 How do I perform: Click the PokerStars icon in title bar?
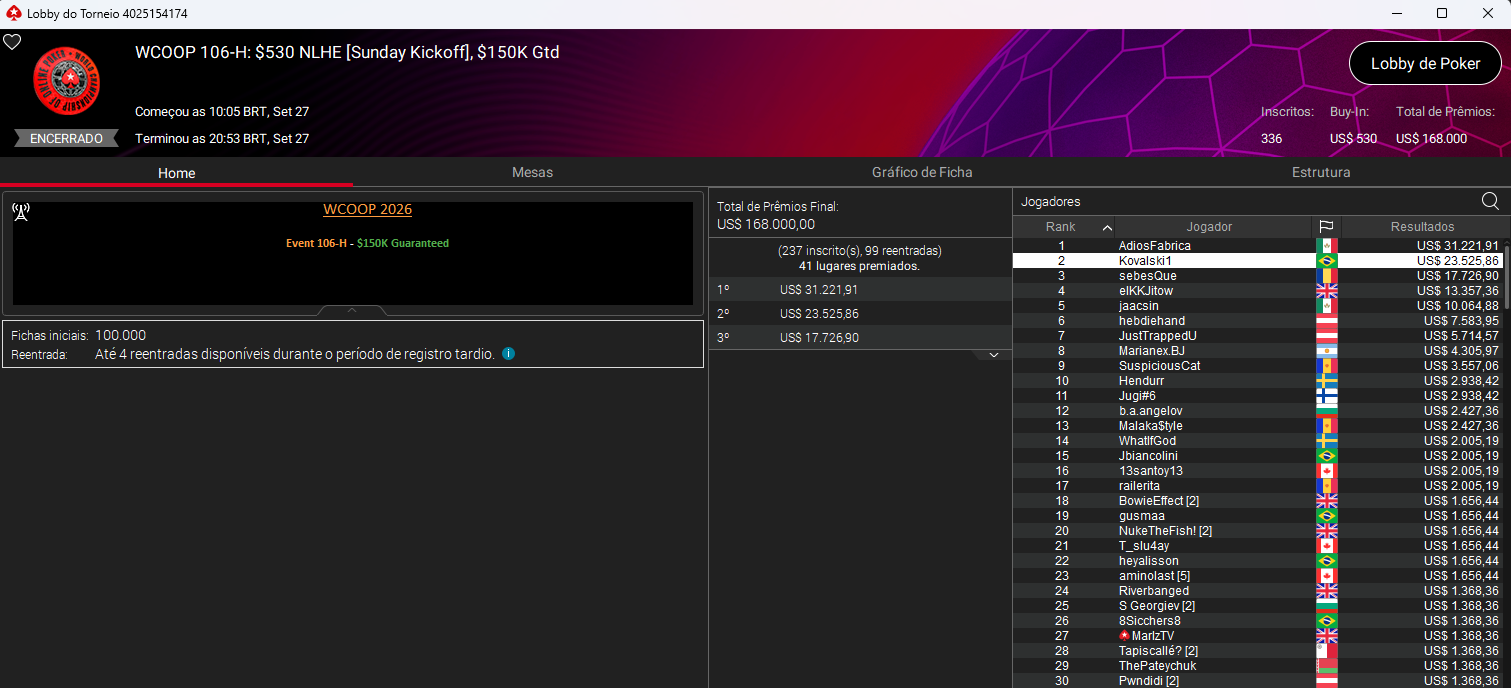tap(12, 13)
